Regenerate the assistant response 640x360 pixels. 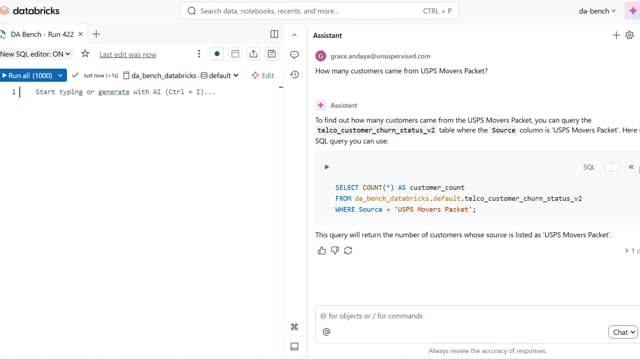click(348, 251)
